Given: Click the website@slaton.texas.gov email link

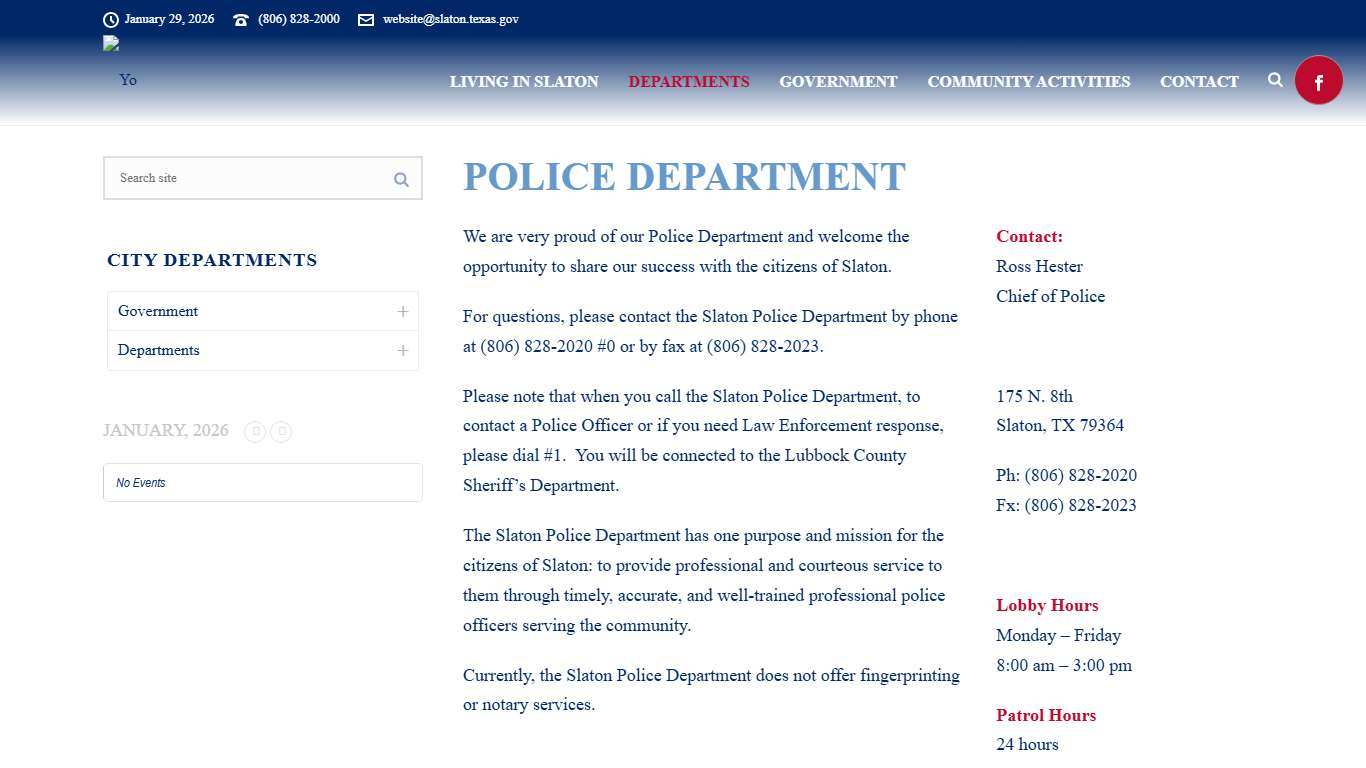Looking at the screenshot, I should coord(450,18).
